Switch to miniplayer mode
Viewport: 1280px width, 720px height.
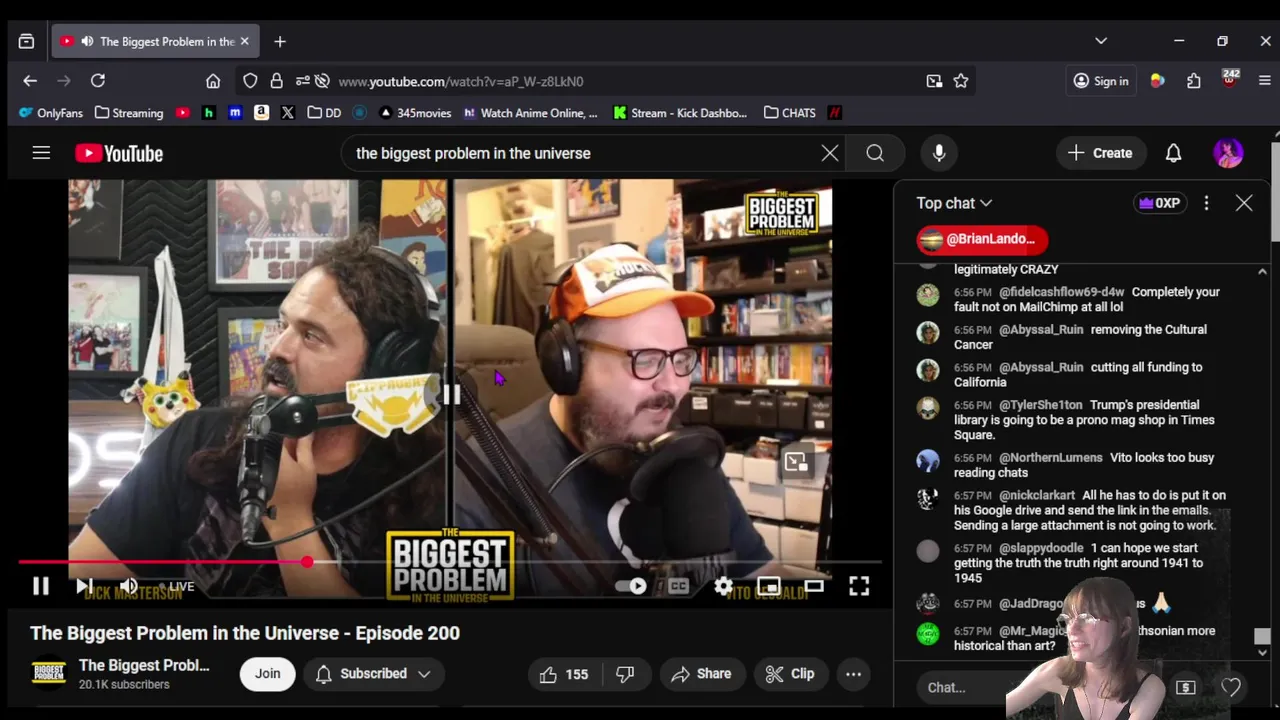pos(768,587)
